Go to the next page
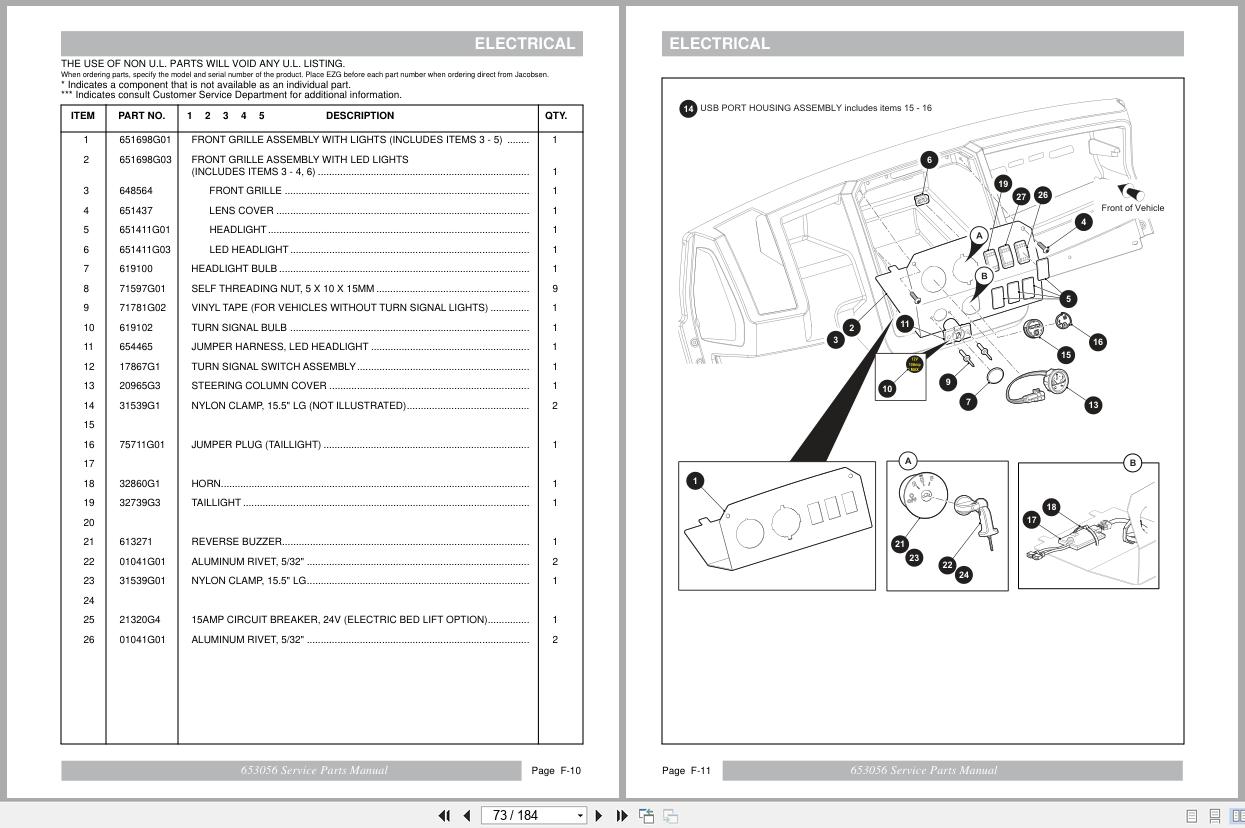Screen dimensions: 1245x828 [x=599, y=816]
